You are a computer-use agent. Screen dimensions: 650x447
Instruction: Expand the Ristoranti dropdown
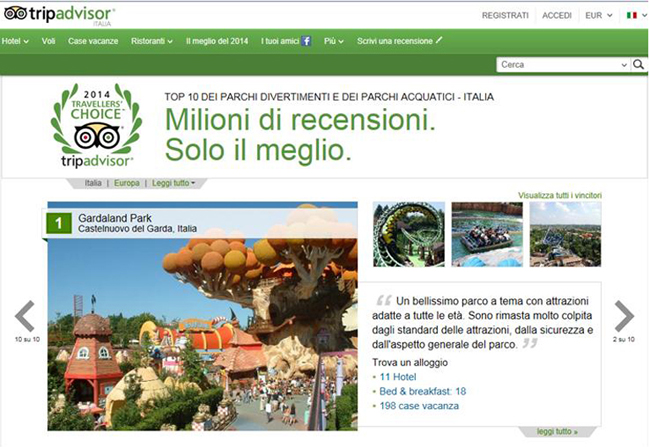[x=152, y=41]
